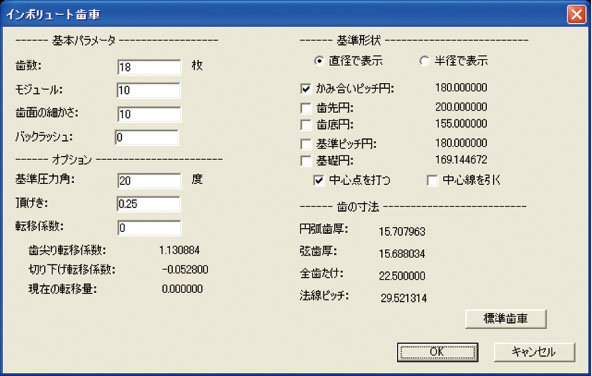Image resolution: width=592 pixels, height=376 pixels.
Task: Click the 度 unit label
Action: [x=197, y=179]
